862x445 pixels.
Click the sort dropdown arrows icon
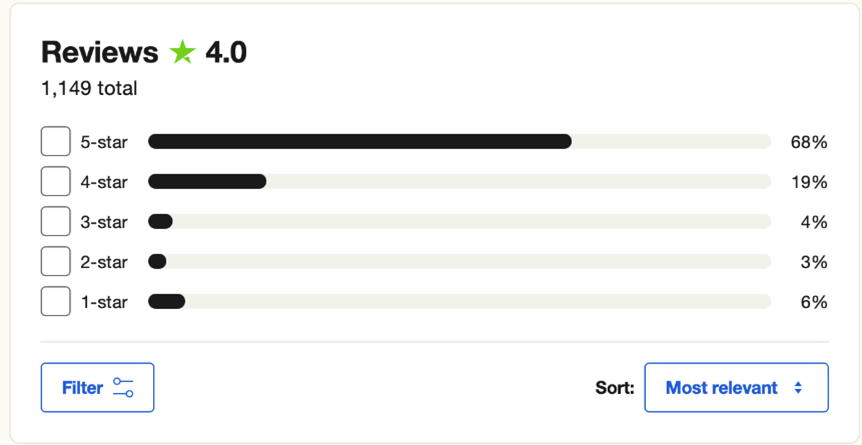[x=798, y=388]
